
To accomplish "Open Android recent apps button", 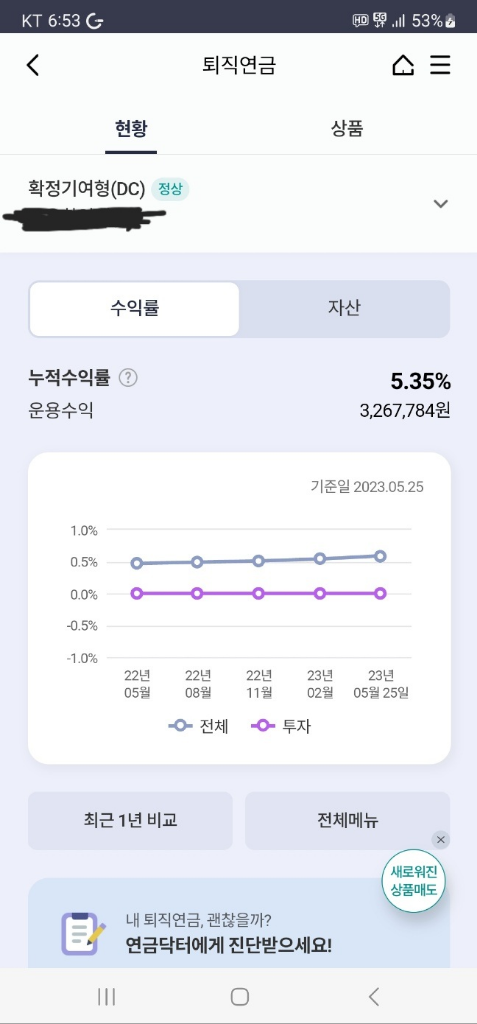I will (106, 996).
